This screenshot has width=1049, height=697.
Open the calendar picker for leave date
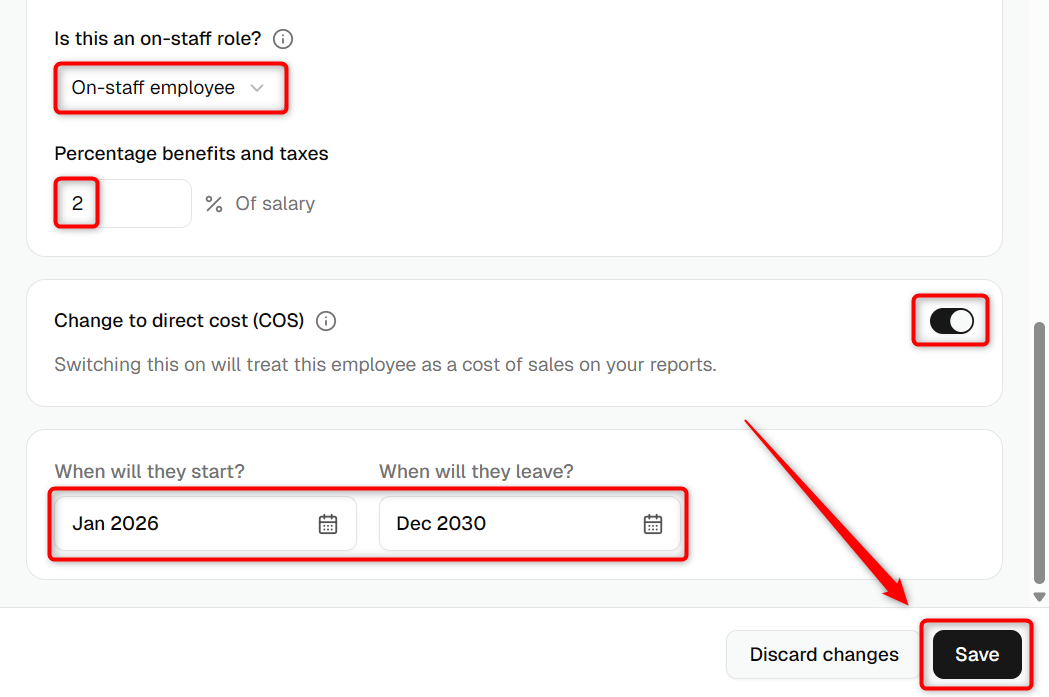tap(653, 524)
